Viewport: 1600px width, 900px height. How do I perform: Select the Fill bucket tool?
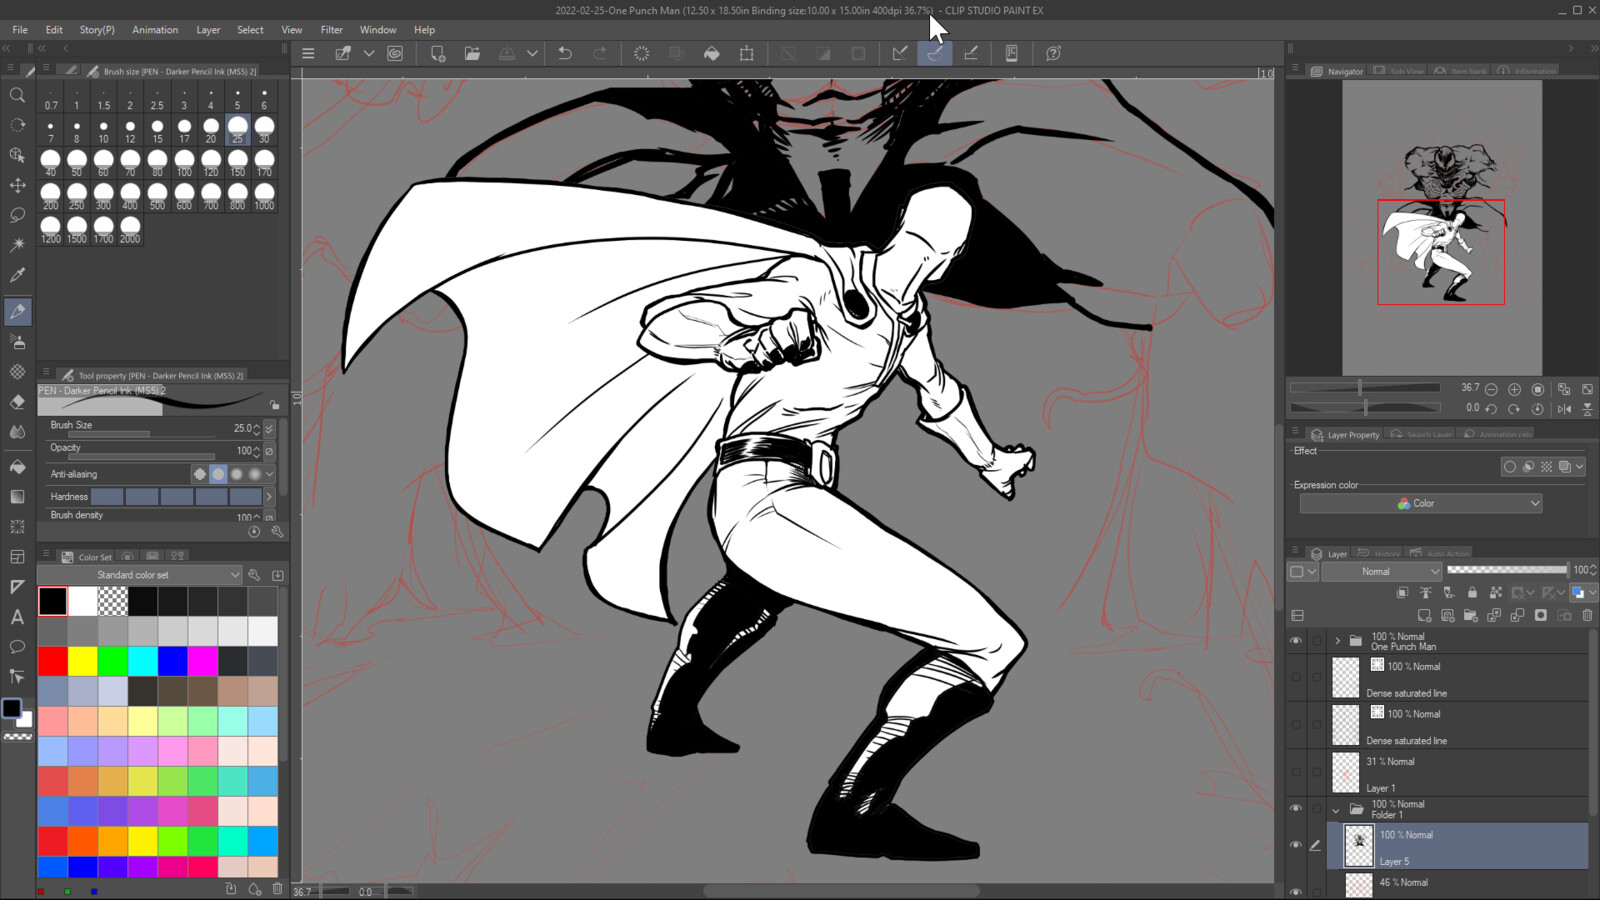point(17,467)
